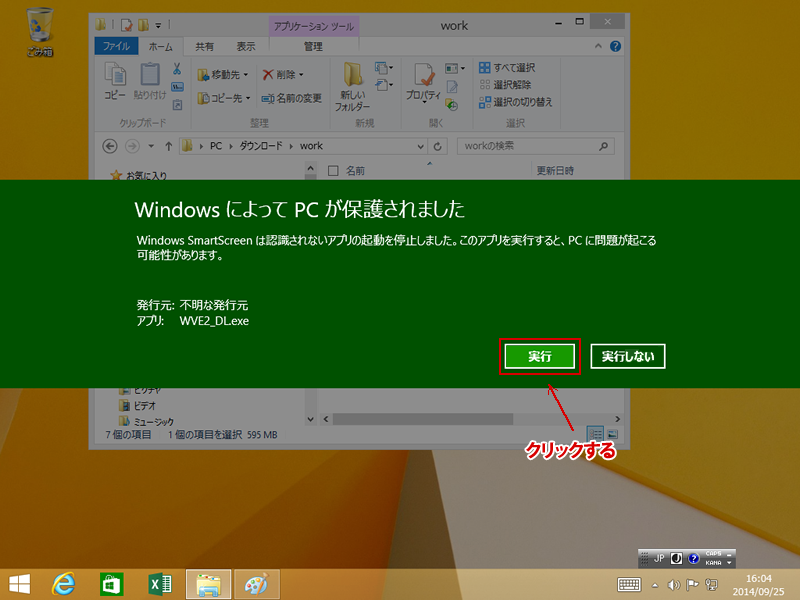This screenshot has width=800, height=600.
Task: Open Paint from the taskbar
Action: coord(257,584)
